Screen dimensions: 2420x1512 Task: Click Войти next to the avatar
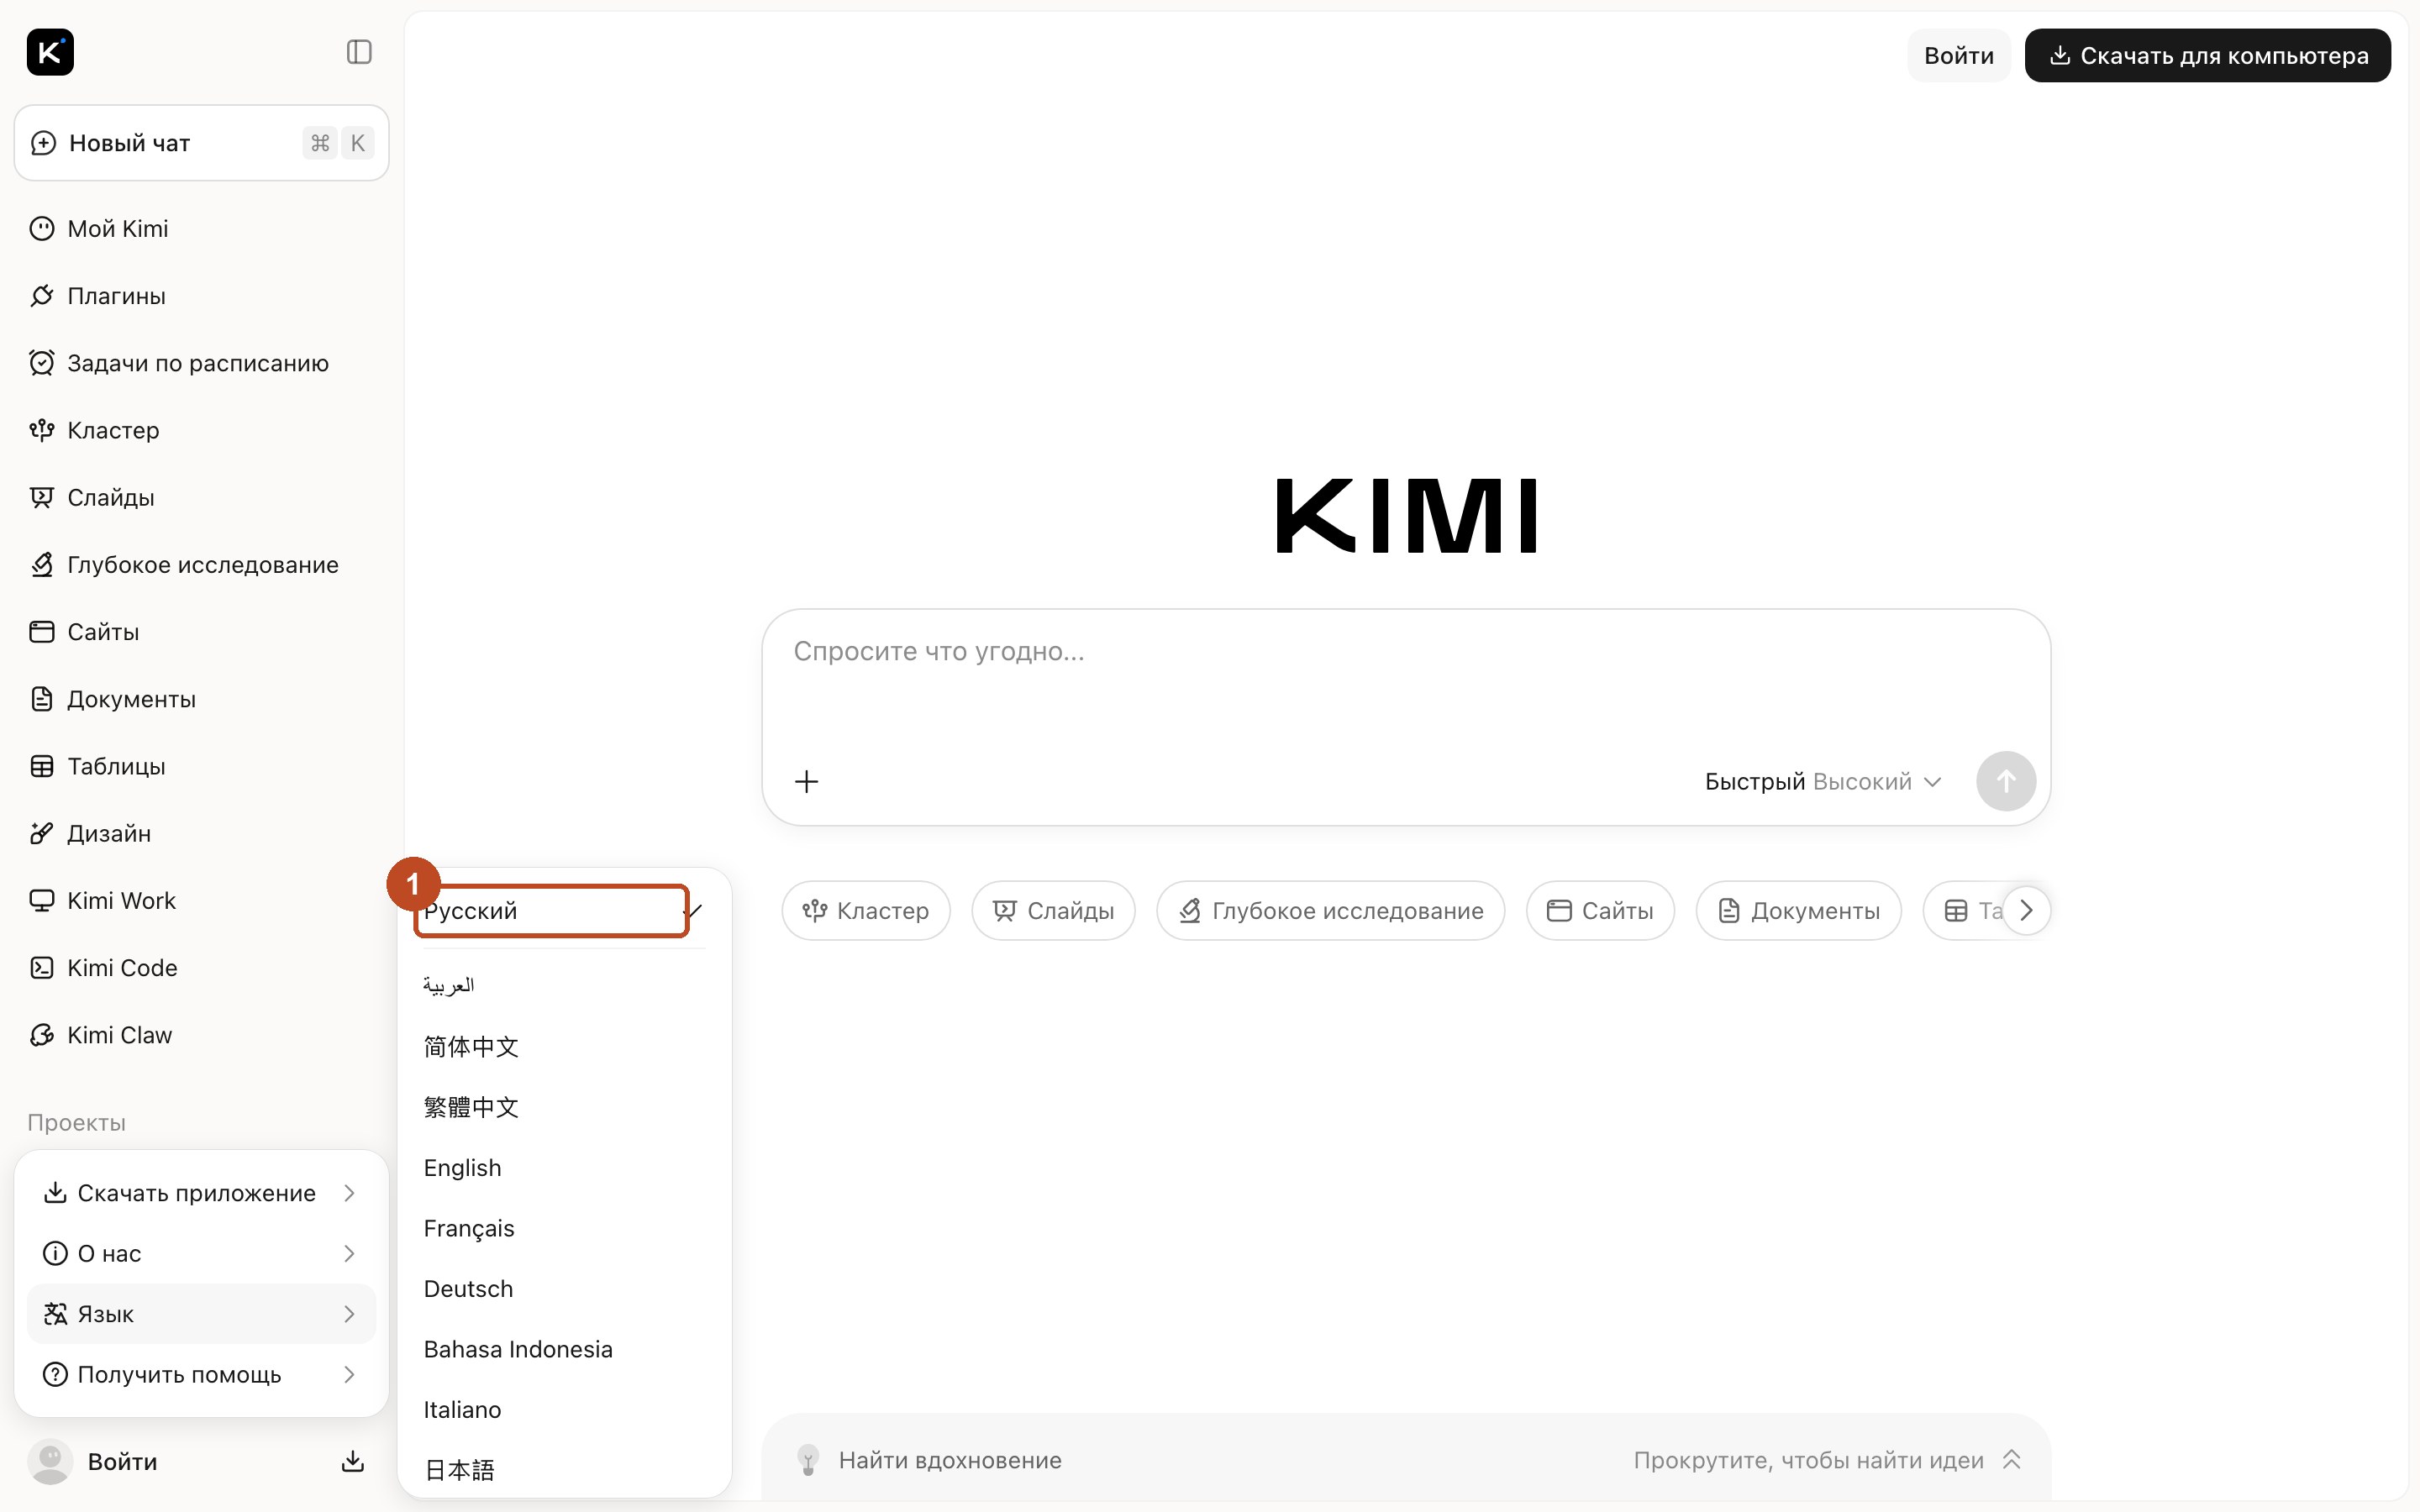pyautogui.click(x=122, y=1462)
